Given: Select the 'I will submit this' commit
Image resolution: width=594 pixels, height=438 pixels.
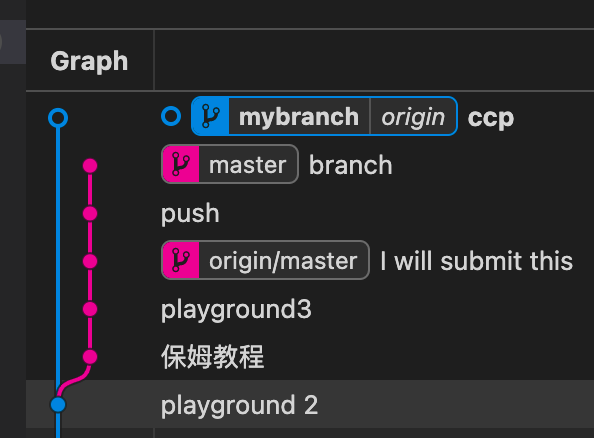Looking at the screenshot, I should point(477,261).
